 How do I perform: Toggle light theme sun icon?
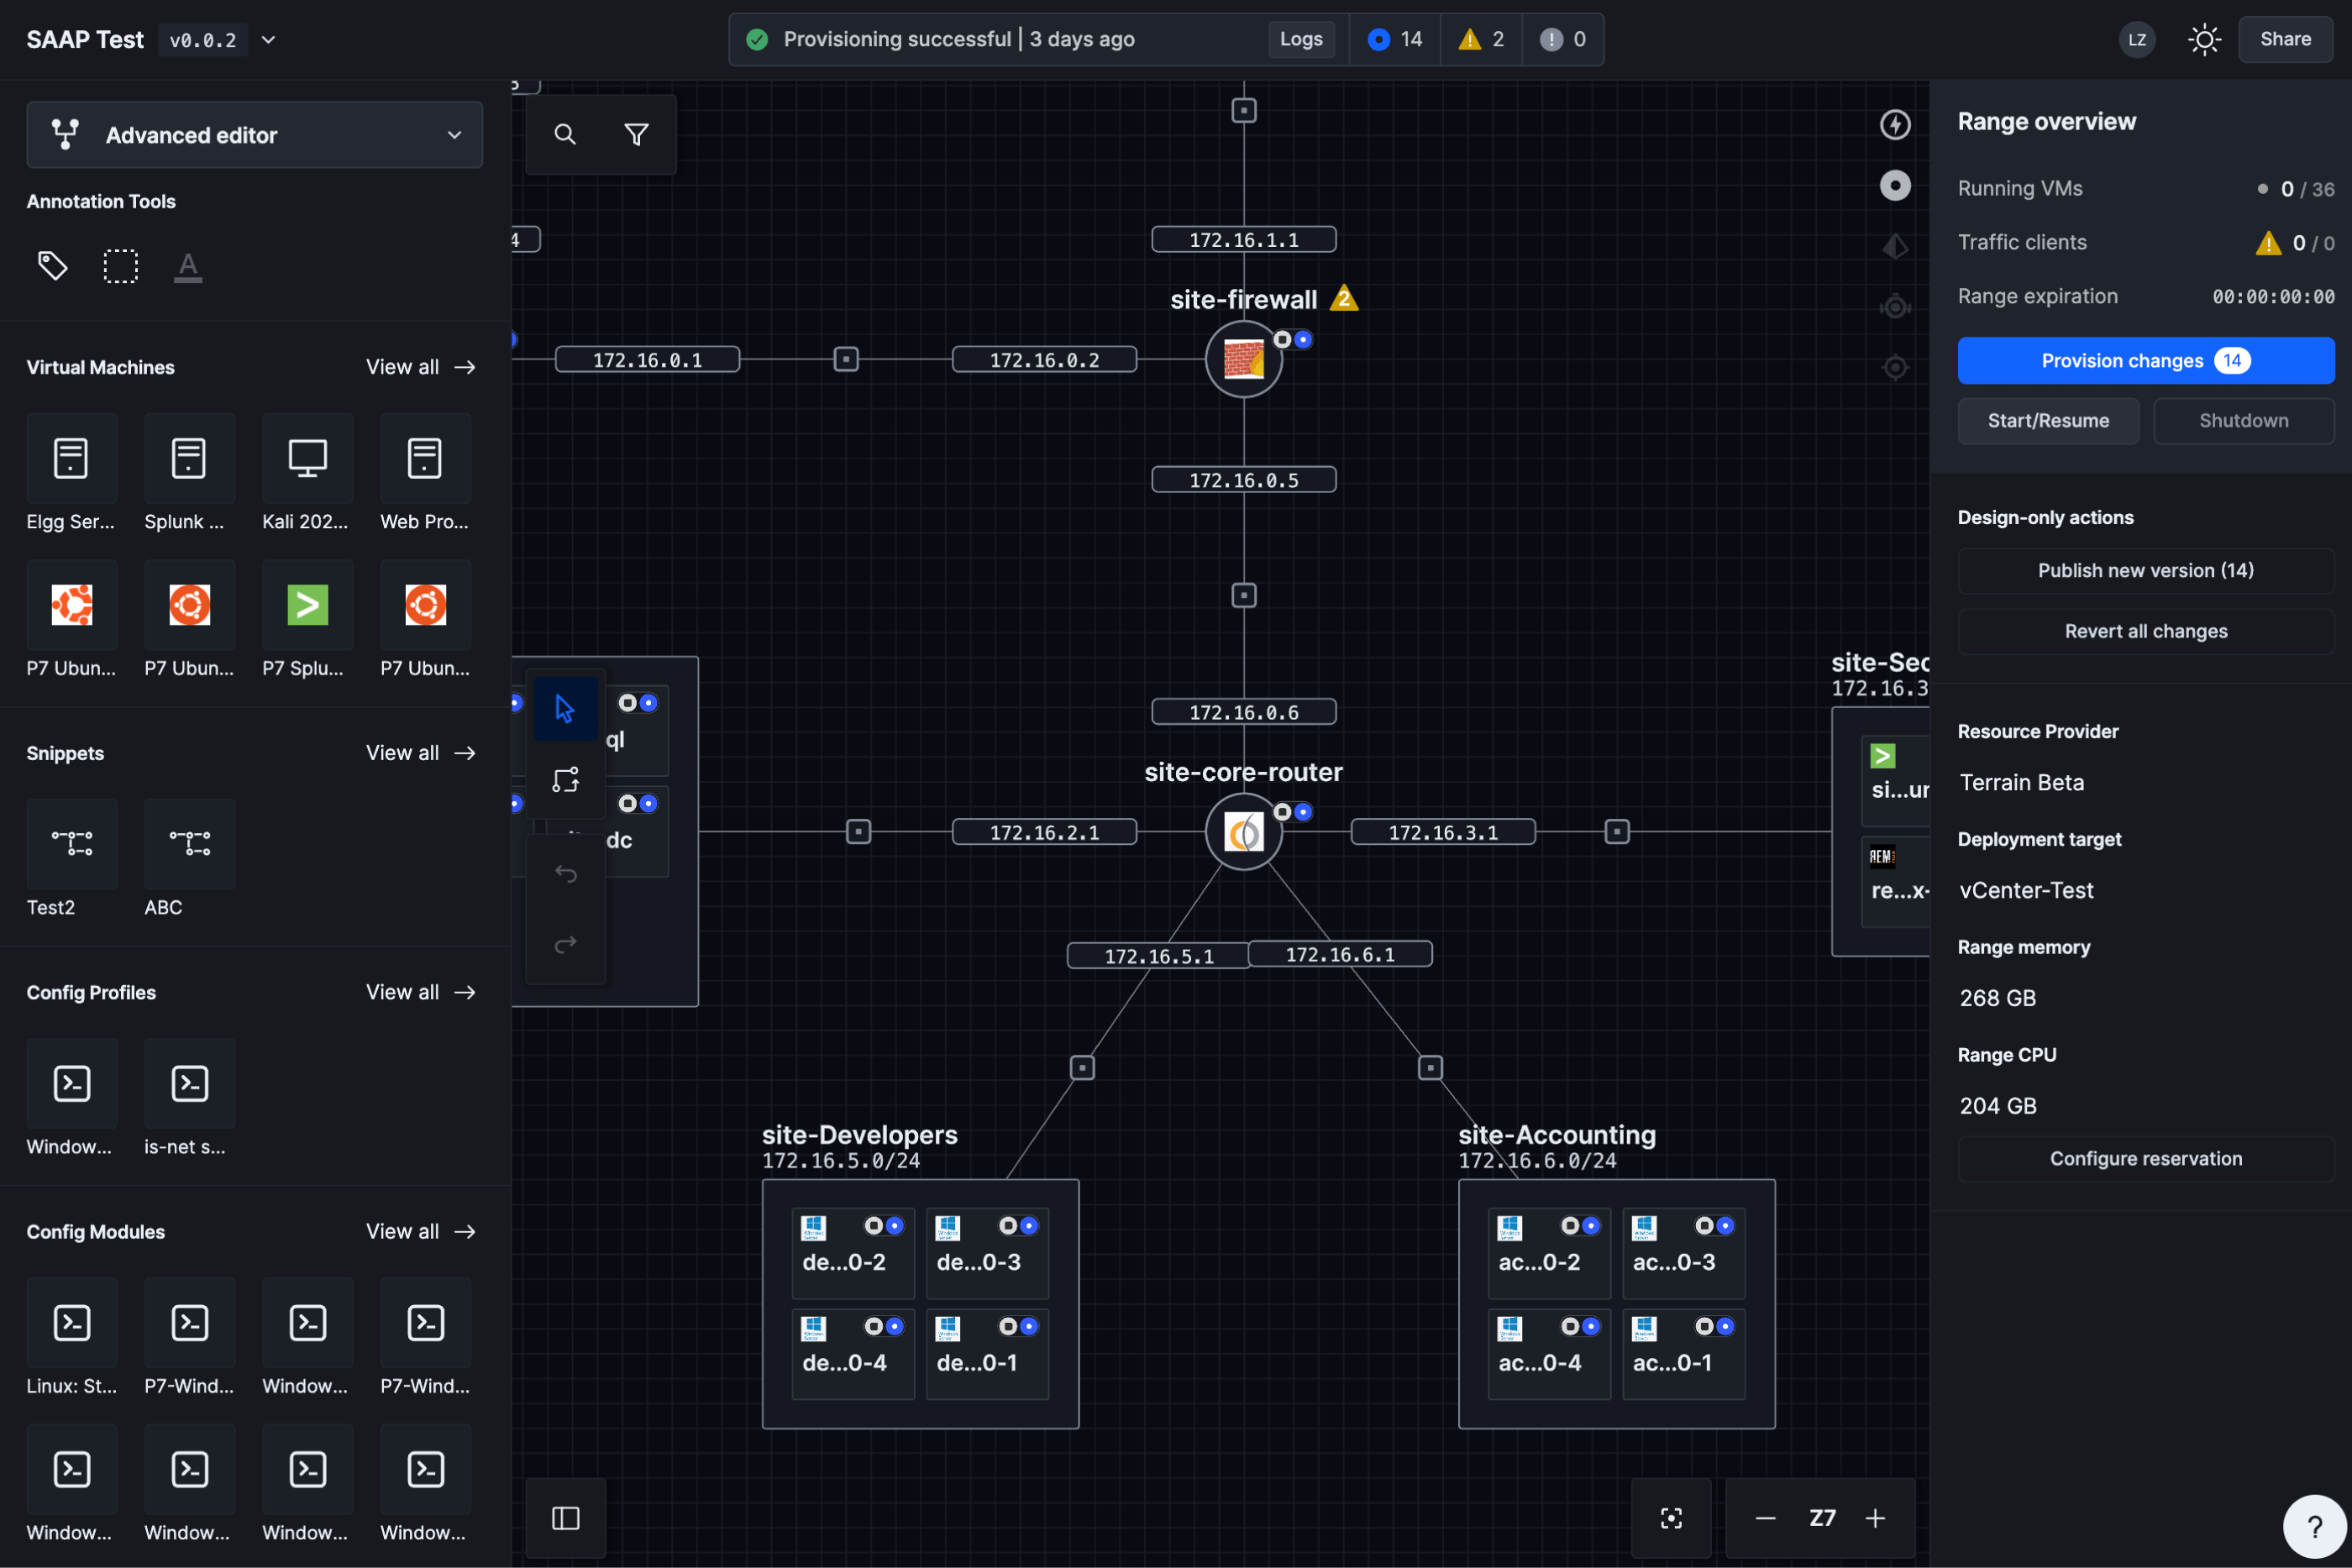click(2204, 39)
